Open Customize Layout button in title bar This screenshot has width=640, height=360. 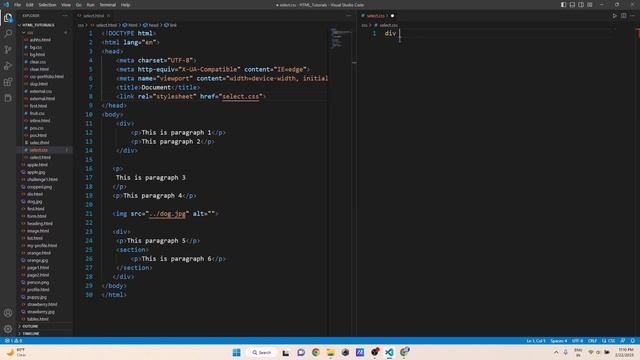[x=590, y=5]
